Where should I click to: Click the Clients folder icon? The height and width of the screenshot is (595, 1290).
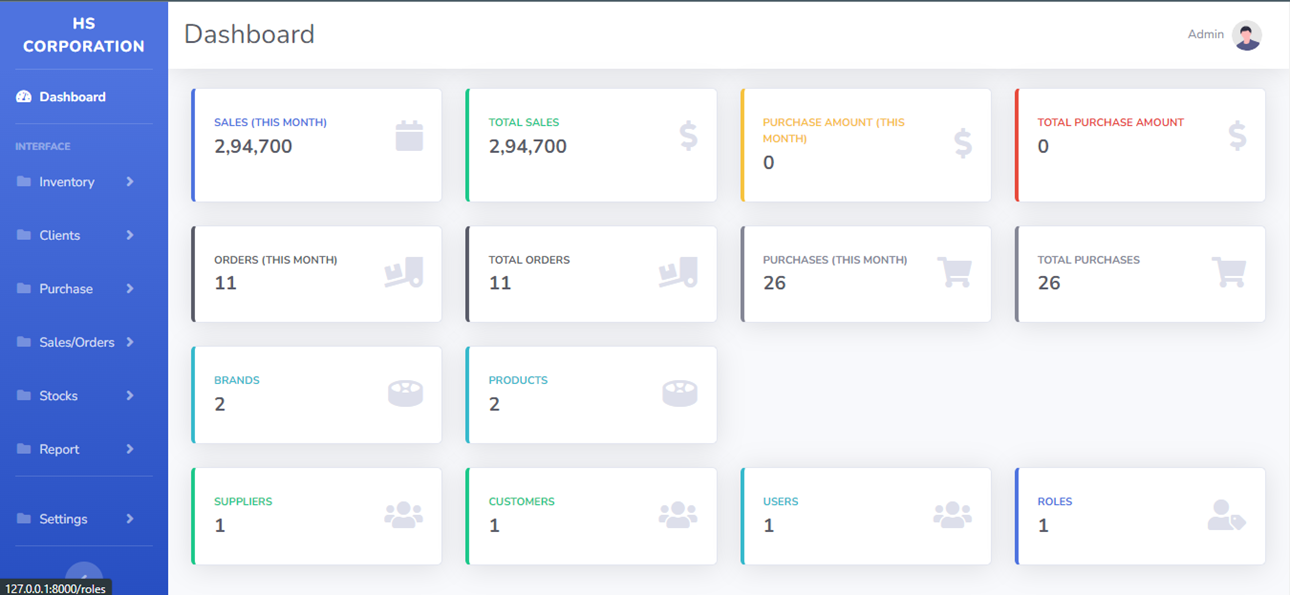24,235
